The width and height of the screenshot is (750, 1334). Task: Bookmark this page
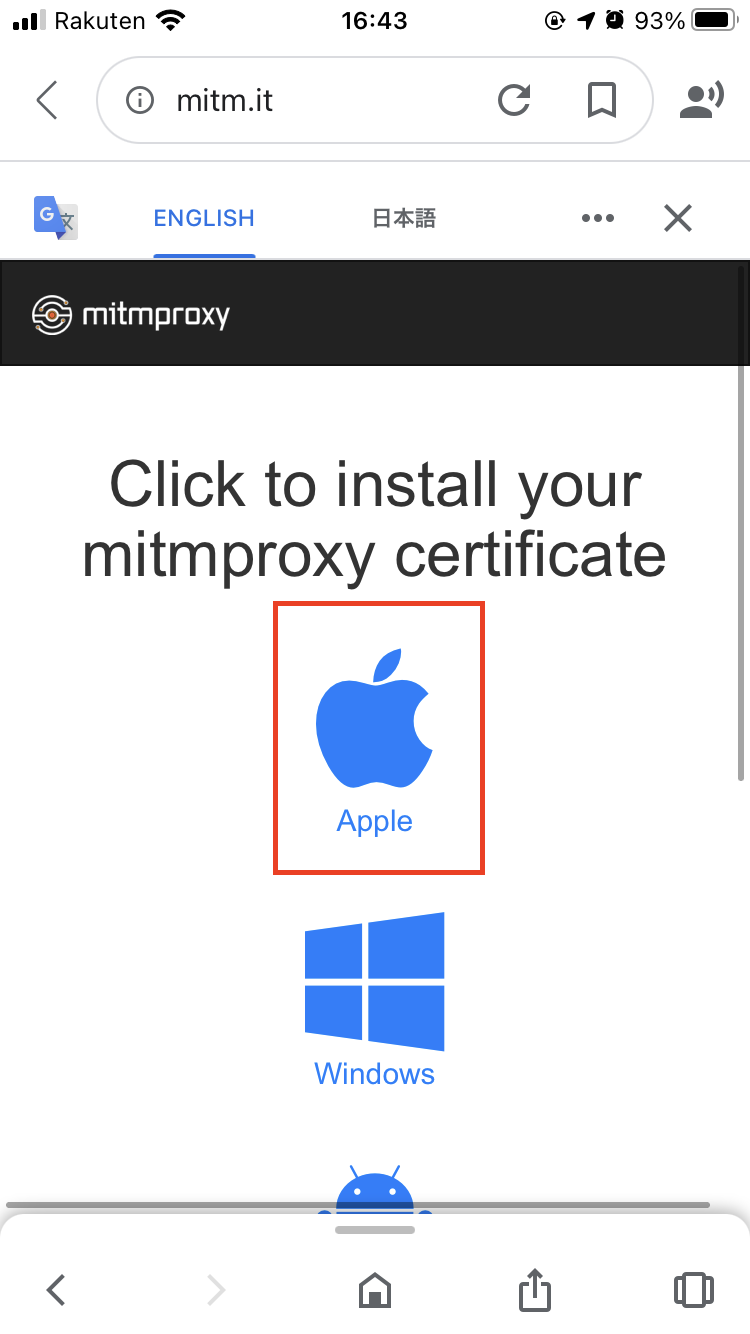click(601, 100)
